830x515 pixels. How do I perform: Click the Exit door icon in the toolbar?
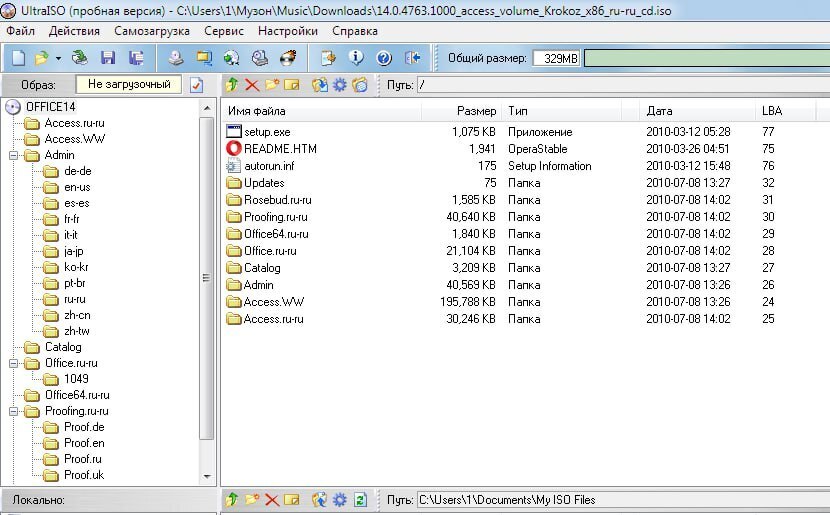tap(412, 58)
